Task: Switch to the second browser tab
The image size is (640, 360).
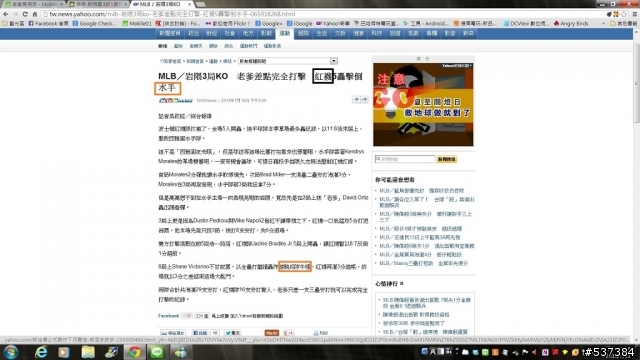Action: 98,4
